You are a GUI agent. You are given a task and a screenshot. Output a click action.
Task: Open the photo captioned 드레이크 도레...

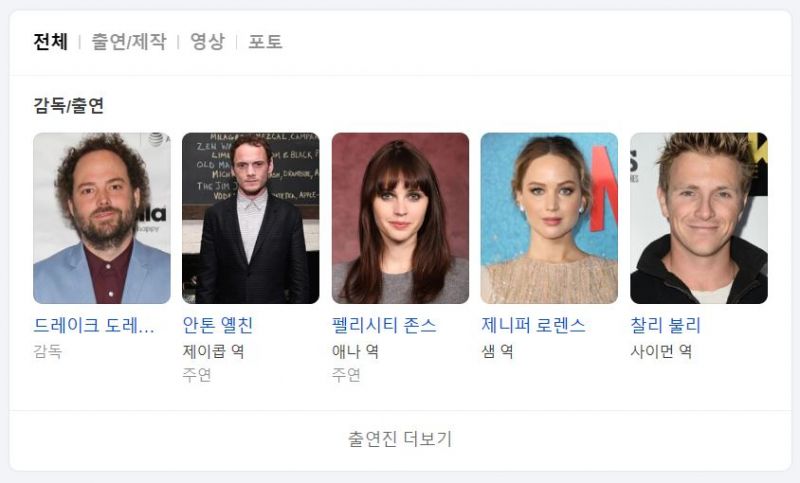click(102, 218)
